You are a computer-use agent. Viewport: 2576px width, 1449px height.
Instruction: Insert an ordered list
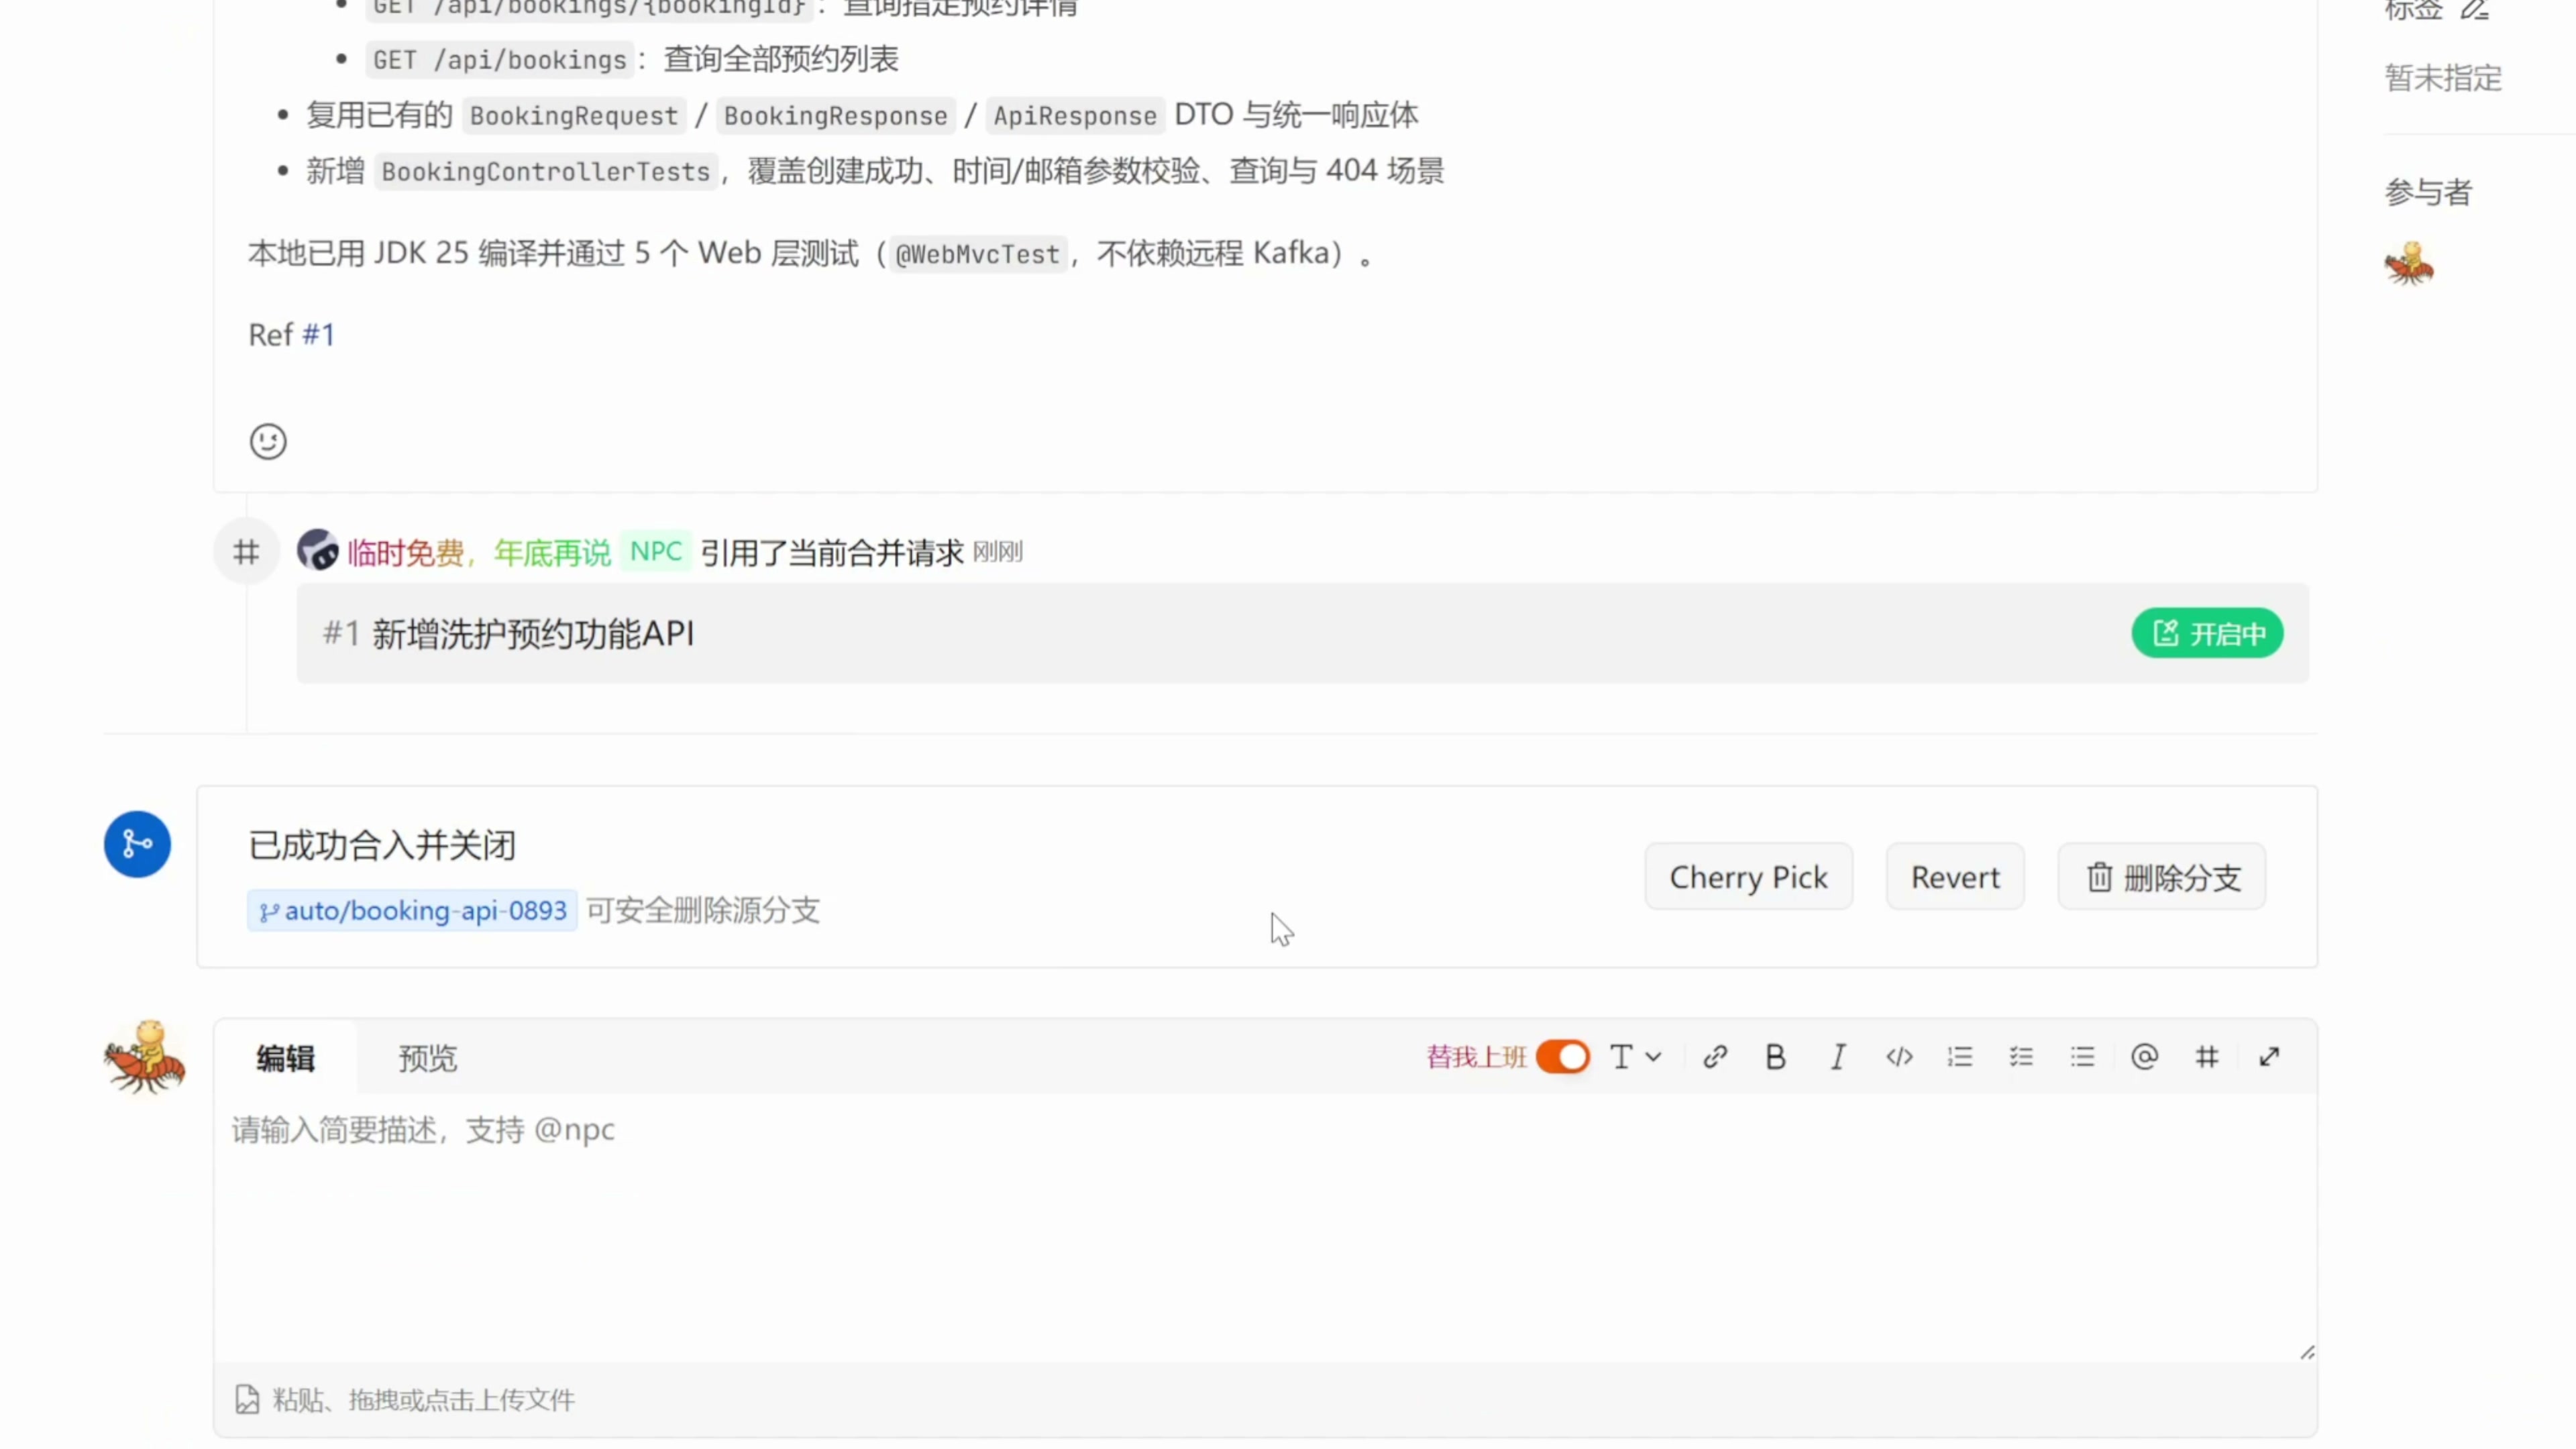(x=1960, y=1057)
